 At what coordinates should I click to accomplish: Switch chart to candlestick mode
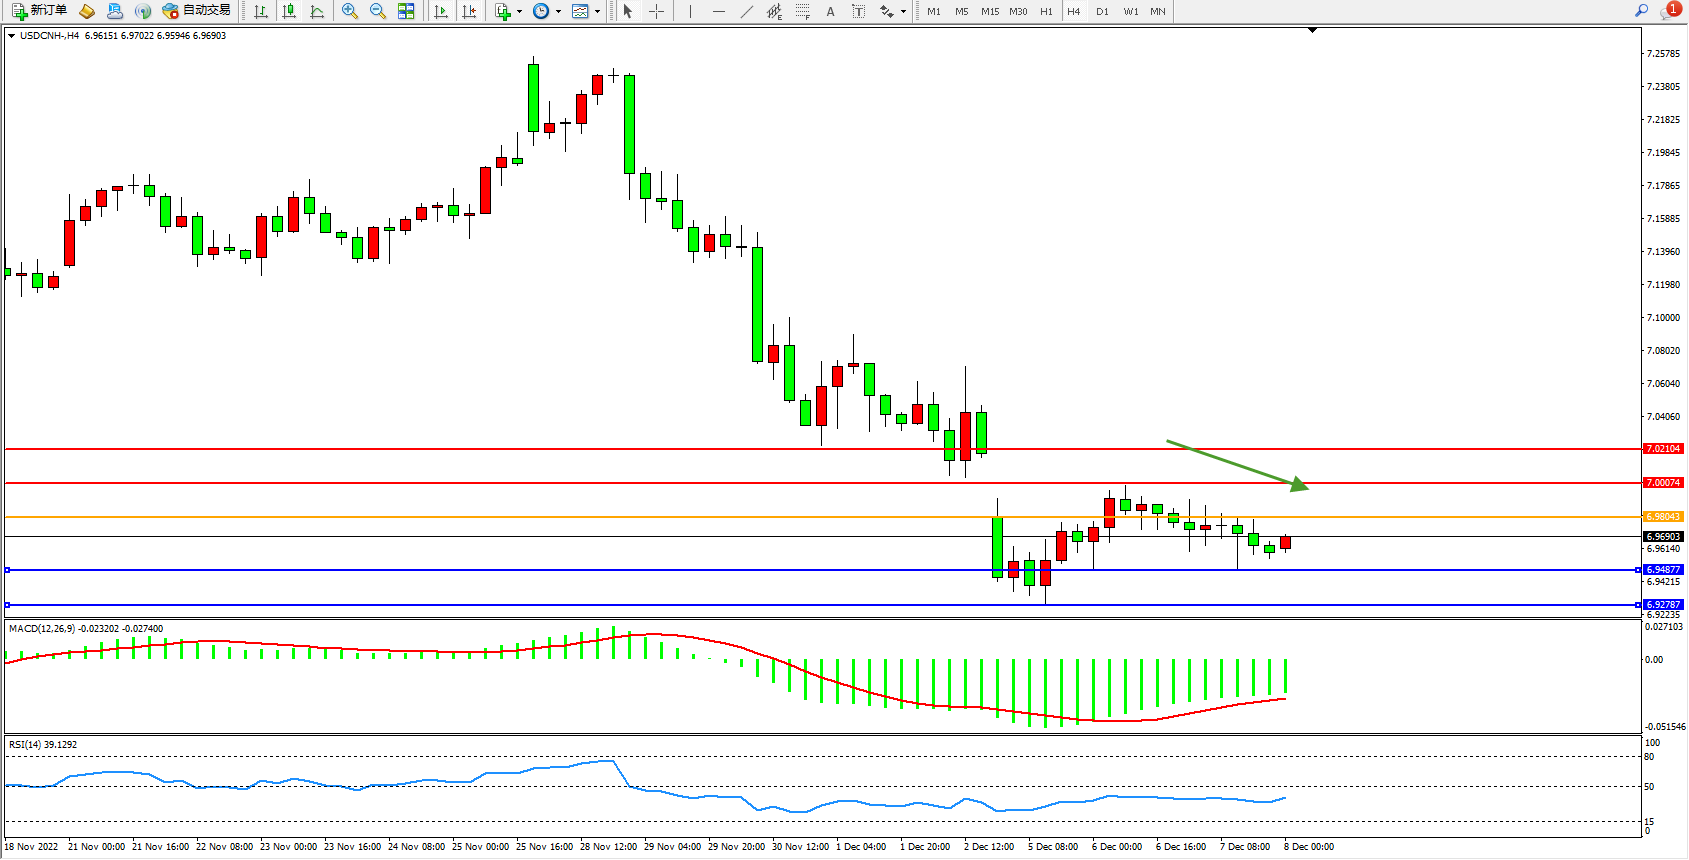(289, 11)
